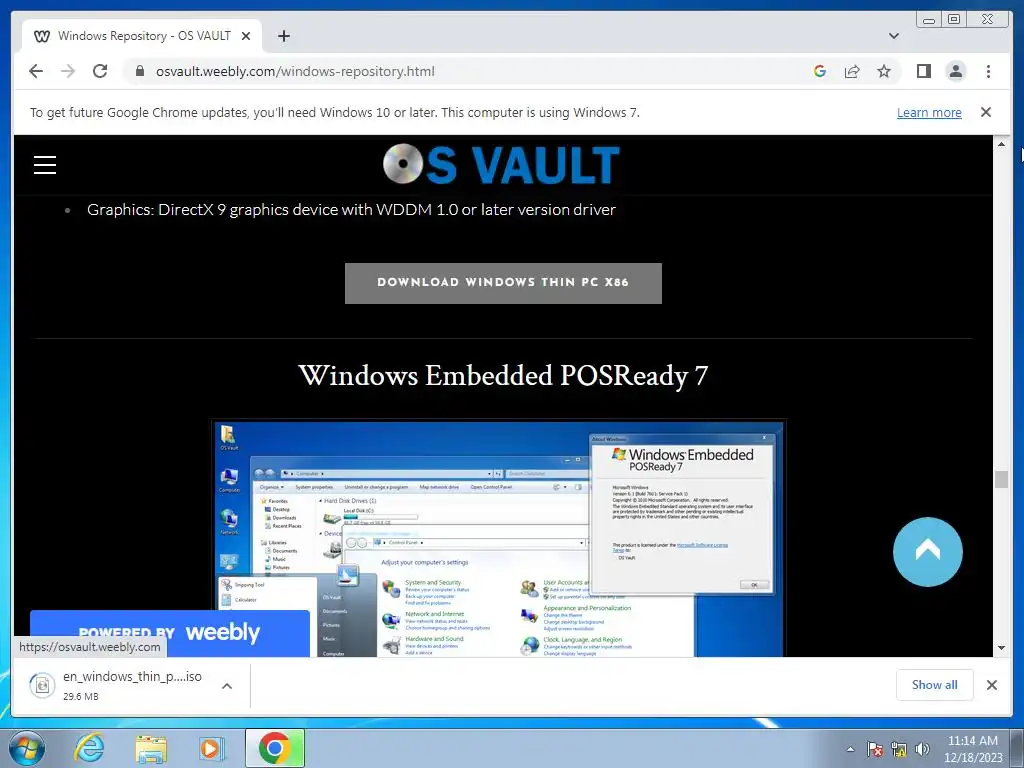
Task: Share this page using share icon
Action: coord(852,71)
